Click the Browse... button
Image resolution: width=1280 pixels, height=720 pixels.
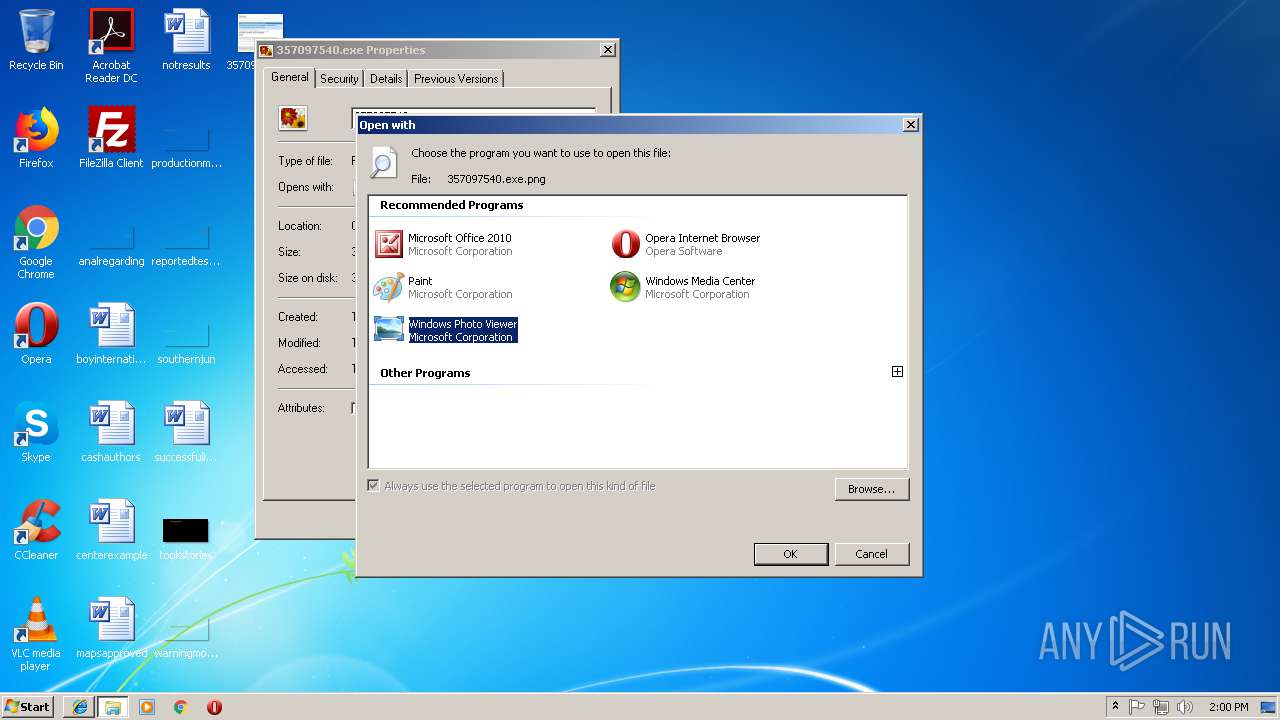tap(871, 489)
